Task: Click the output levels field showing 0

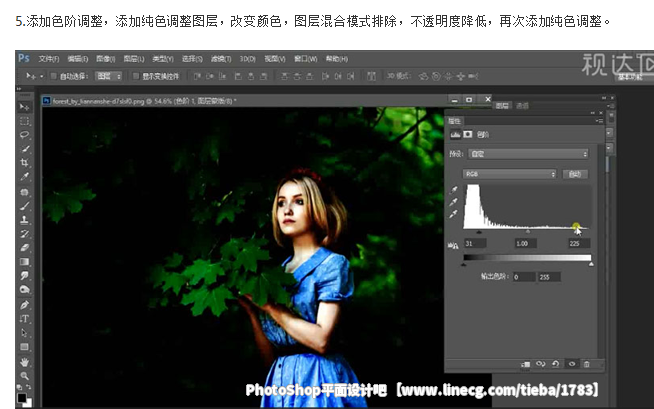Action: [524, 277]
